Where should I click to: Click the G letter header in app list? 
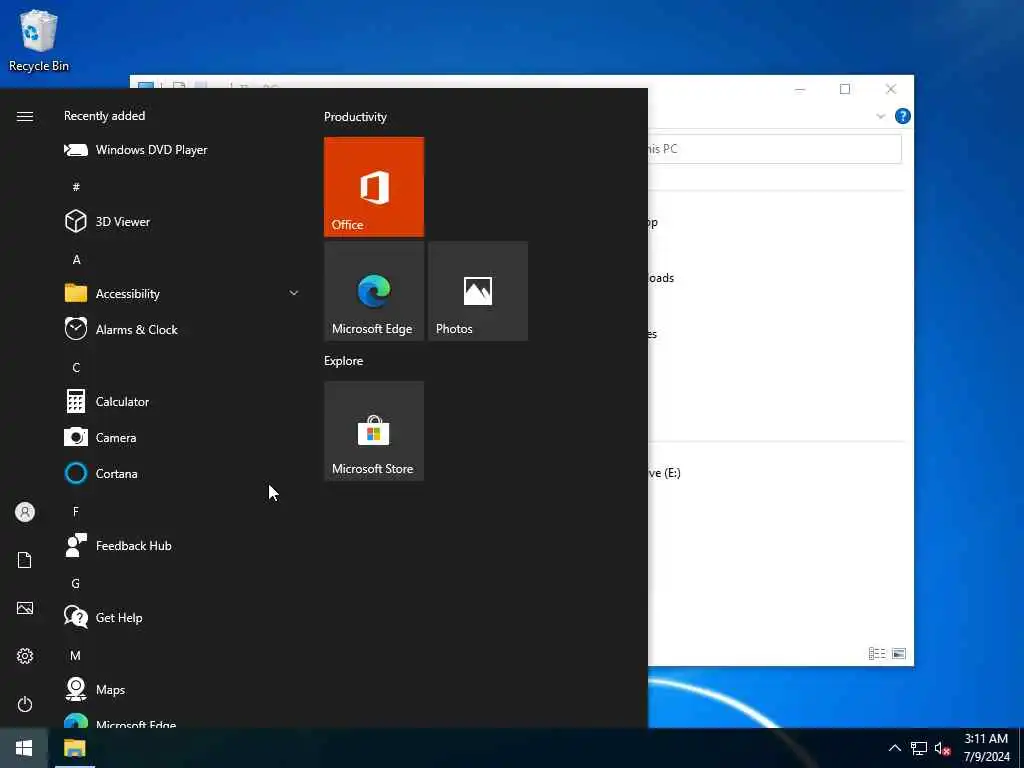(76, 583)
